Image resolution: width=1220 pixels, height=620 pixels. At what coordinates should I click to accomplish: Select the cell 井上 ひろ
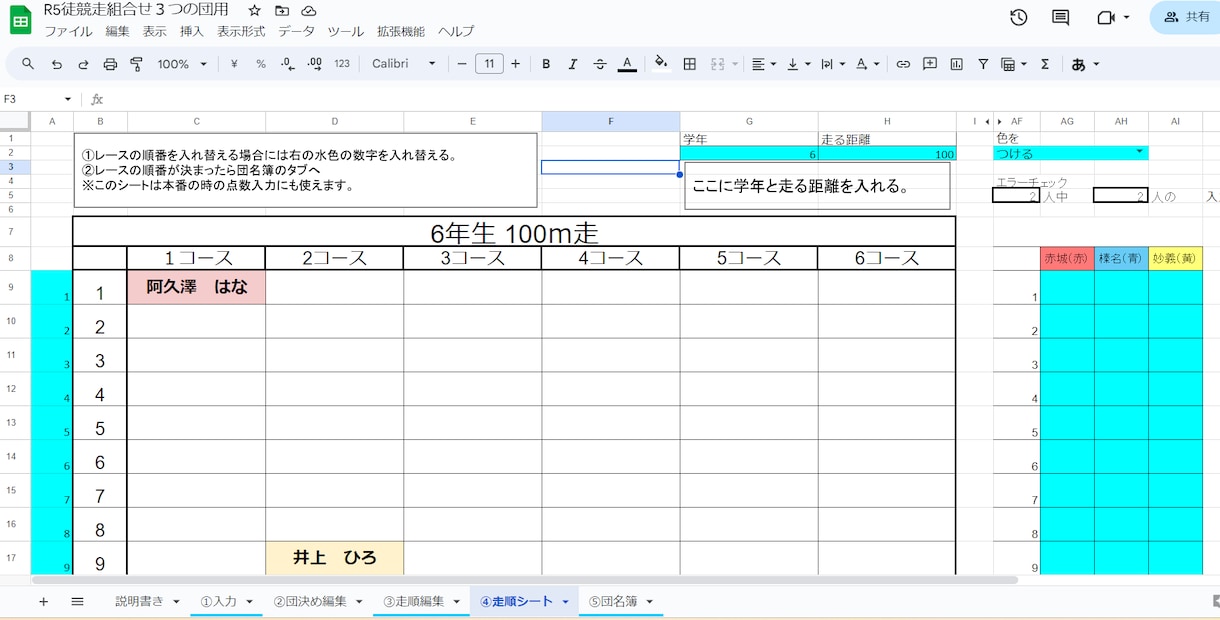pyautogui.click(x=334, y=558)
